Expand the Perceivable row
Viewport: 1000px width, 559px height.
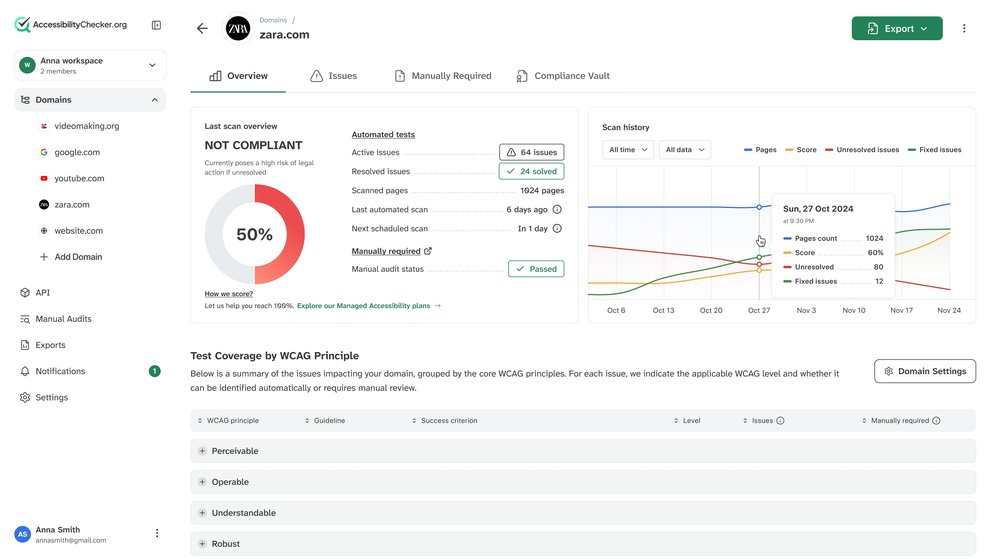click(x=583, y=451)
